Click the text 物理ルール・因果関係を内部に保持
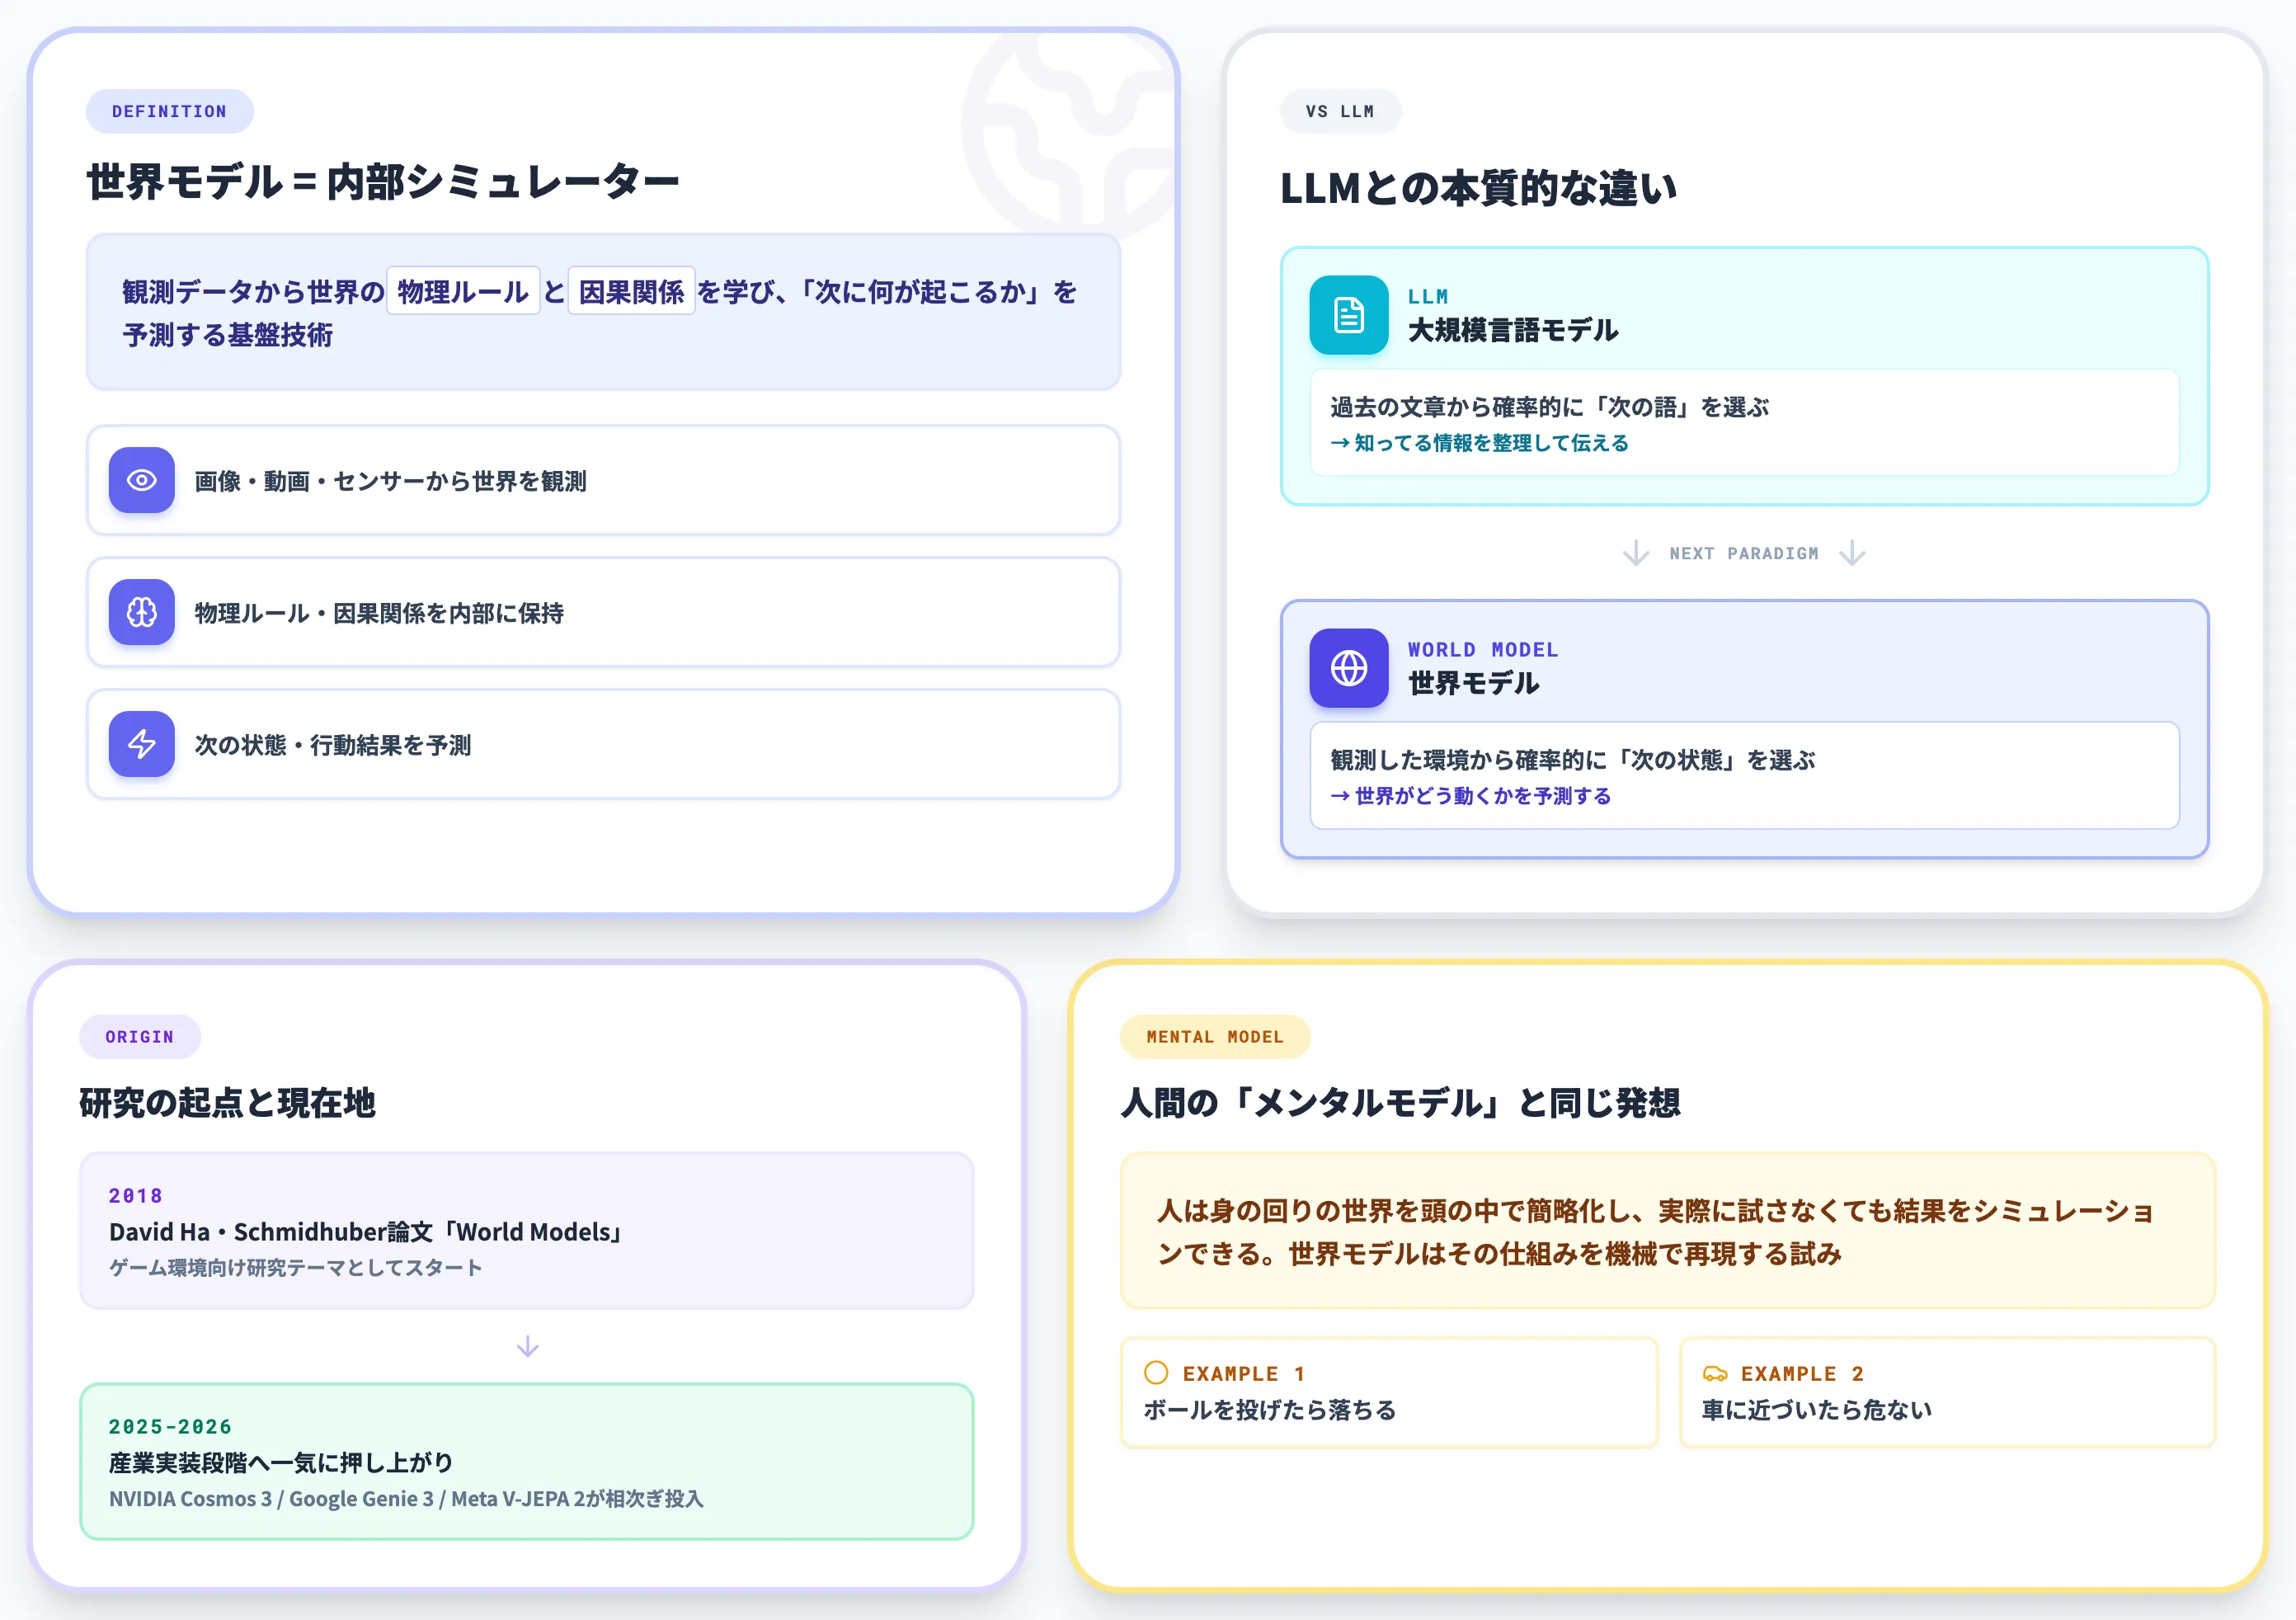Image resolution: width=2296 pixels, height=1620 pixels. tap(379, 613)
